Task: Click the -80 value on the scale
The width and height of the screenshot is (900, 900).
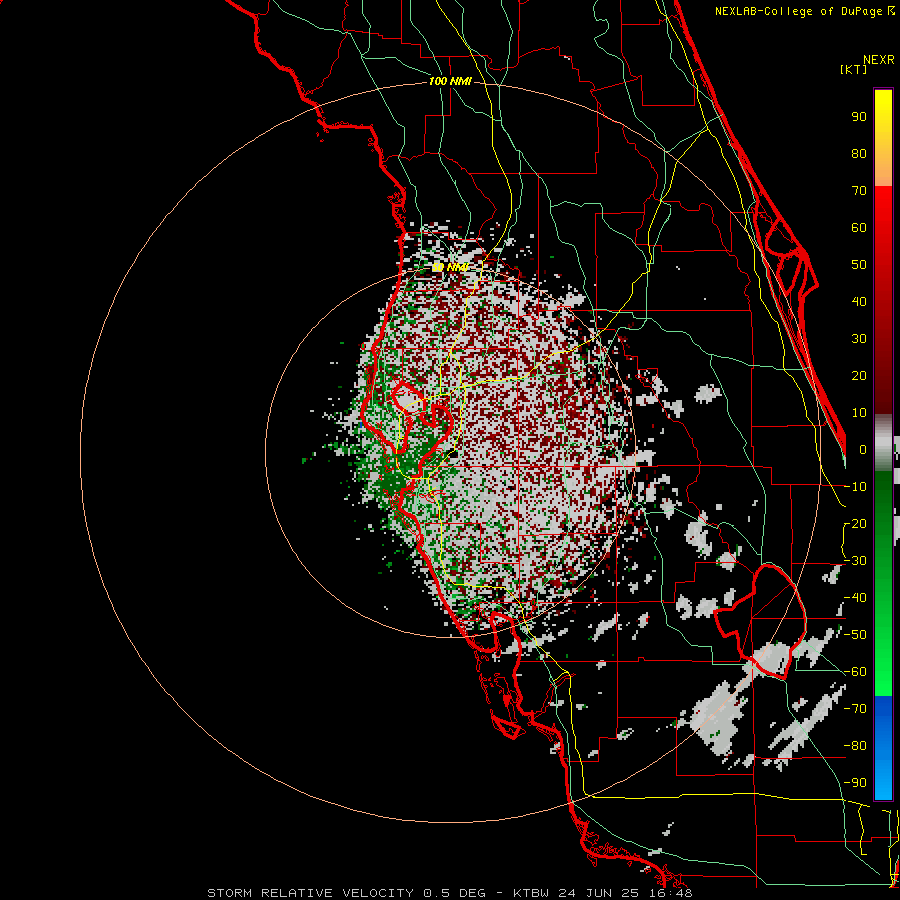Action: (855, 746)
